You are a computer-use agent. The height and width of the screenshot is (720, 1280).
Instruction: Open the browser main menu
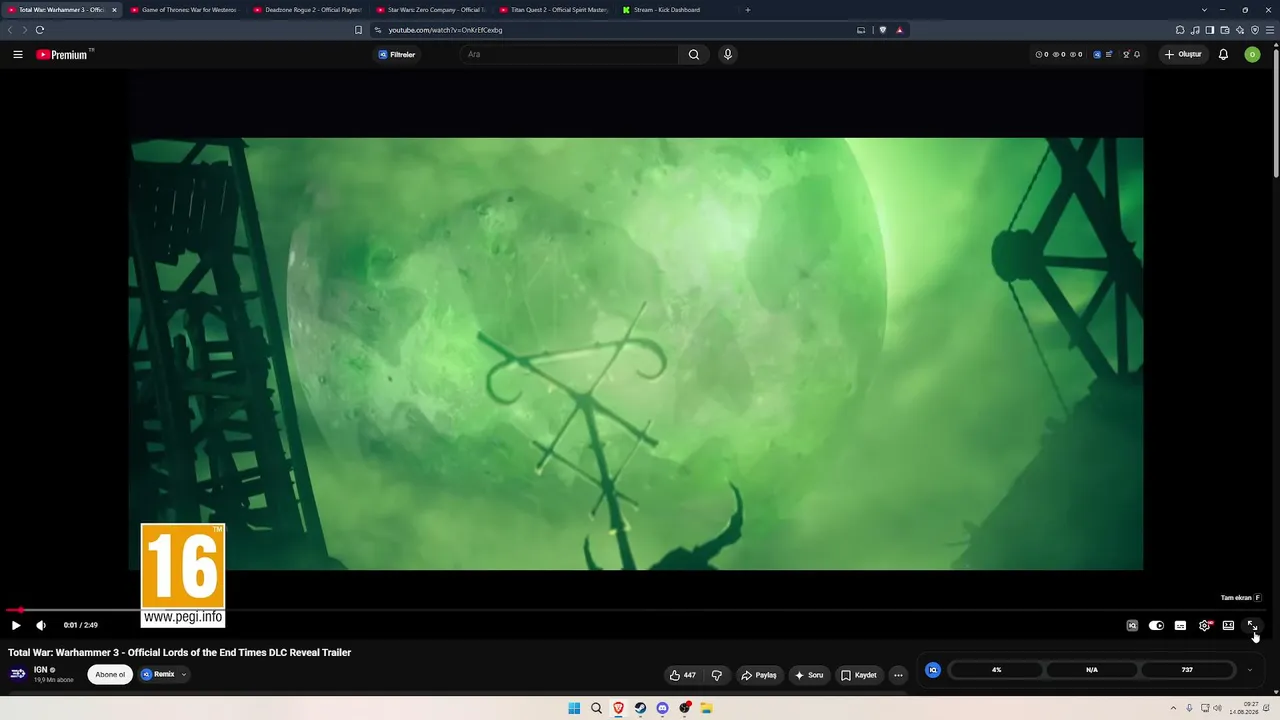[x=1270, y=30]
